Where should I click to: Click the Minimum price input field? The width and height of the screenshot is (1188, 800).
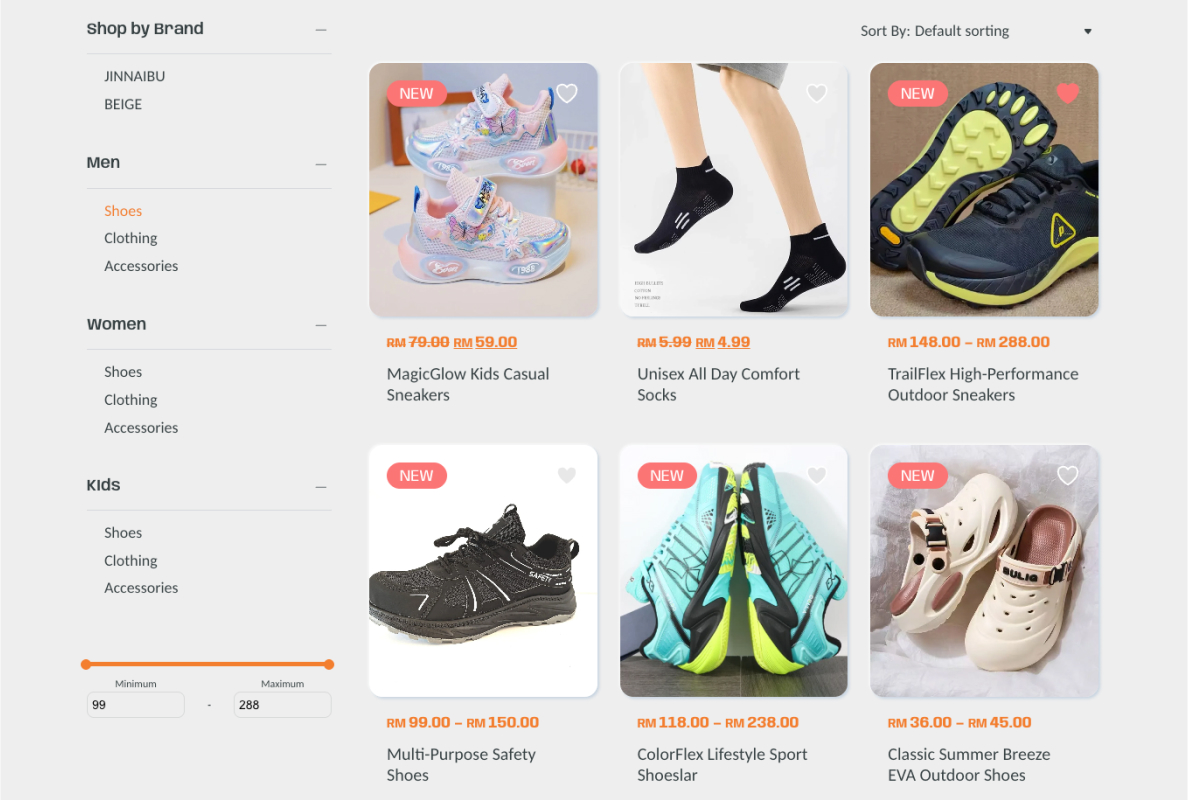(x=136, y=705)
